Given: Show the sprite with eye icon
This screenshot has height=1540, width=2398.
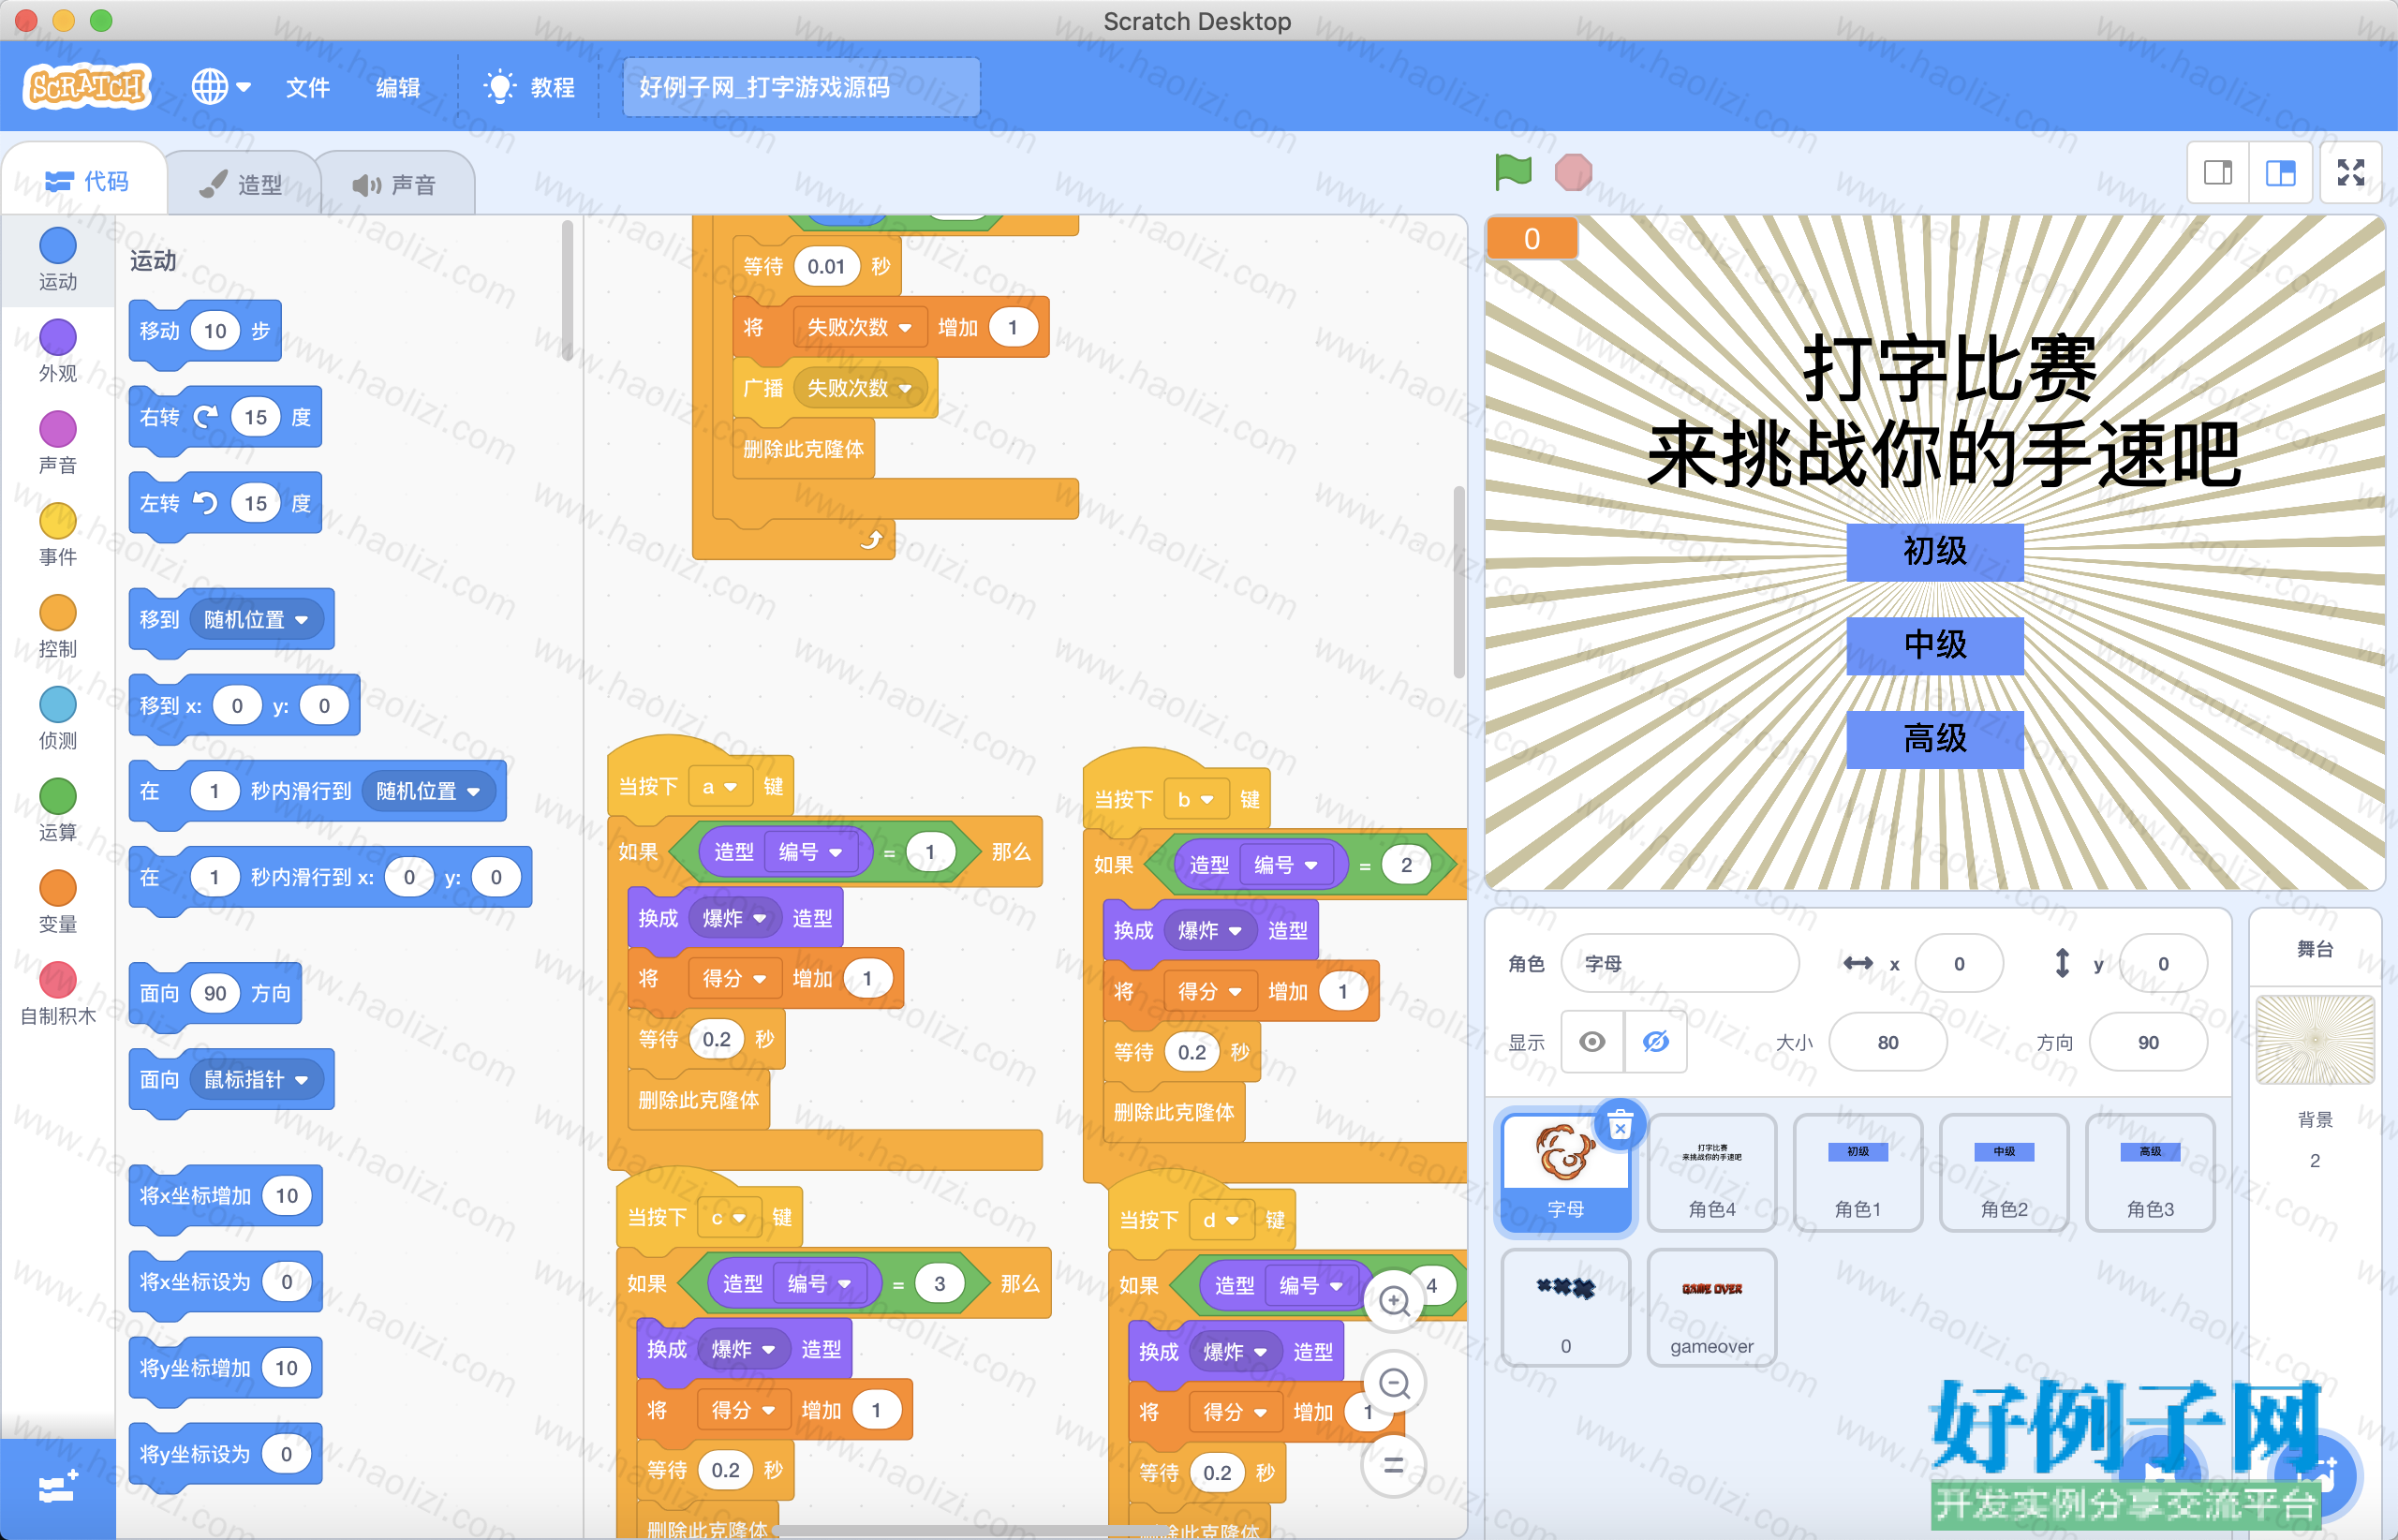Looking at the screenshot, I should (x=1593, y=1042).
